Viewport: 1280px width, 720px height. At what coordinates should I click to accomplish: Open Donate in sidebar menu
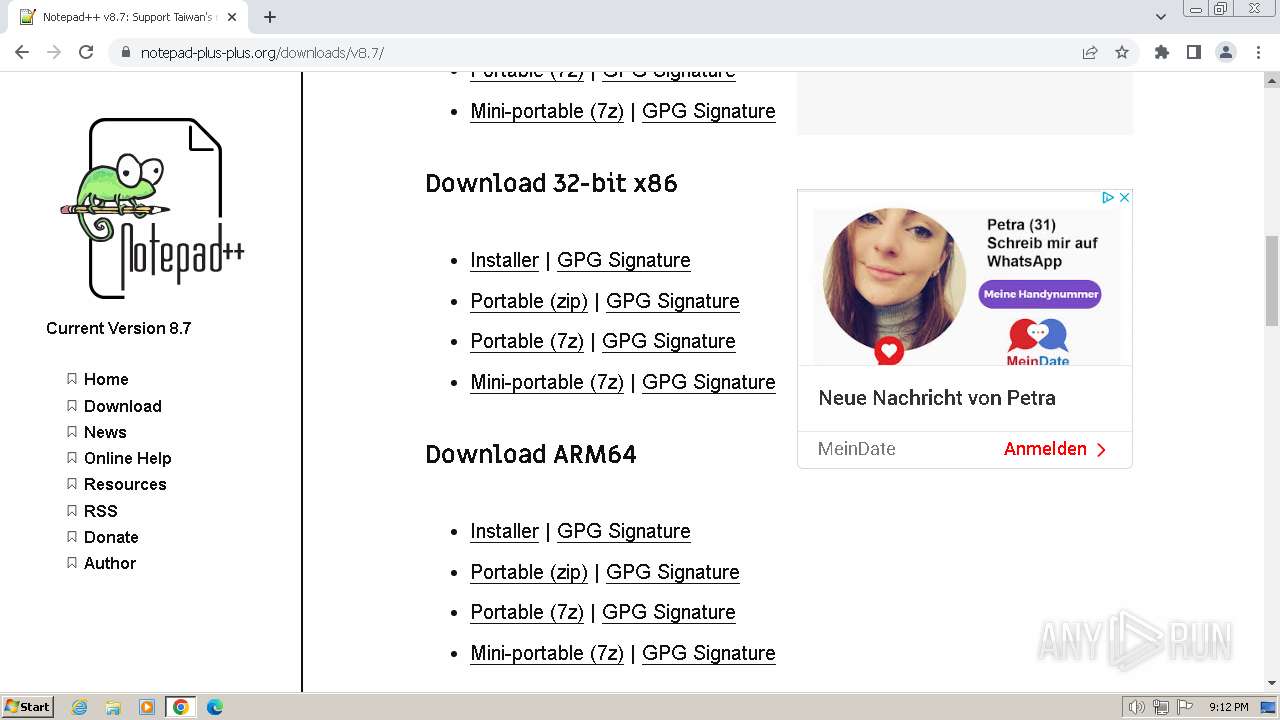tap(111, 537)
